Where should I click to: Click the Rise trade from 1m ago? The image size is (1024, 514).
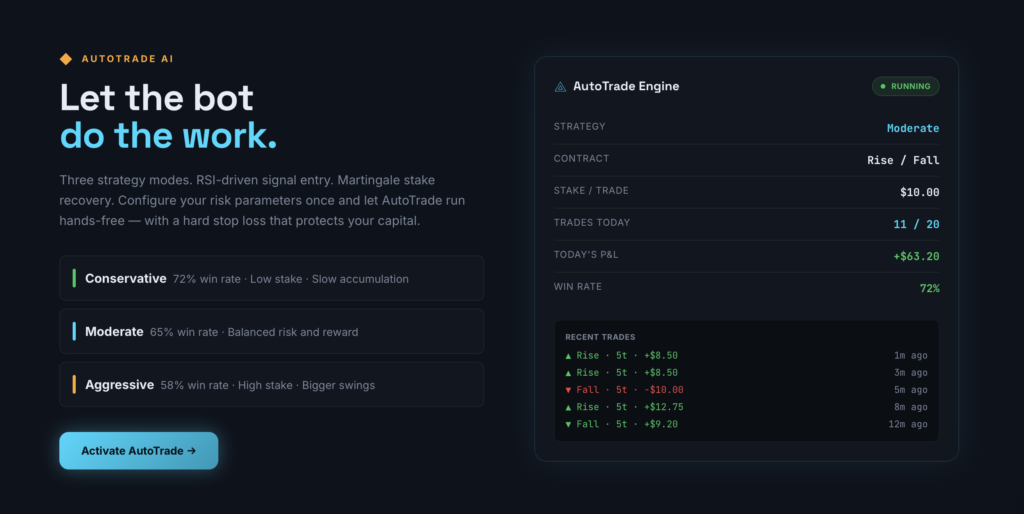click(x=746, y=355)
